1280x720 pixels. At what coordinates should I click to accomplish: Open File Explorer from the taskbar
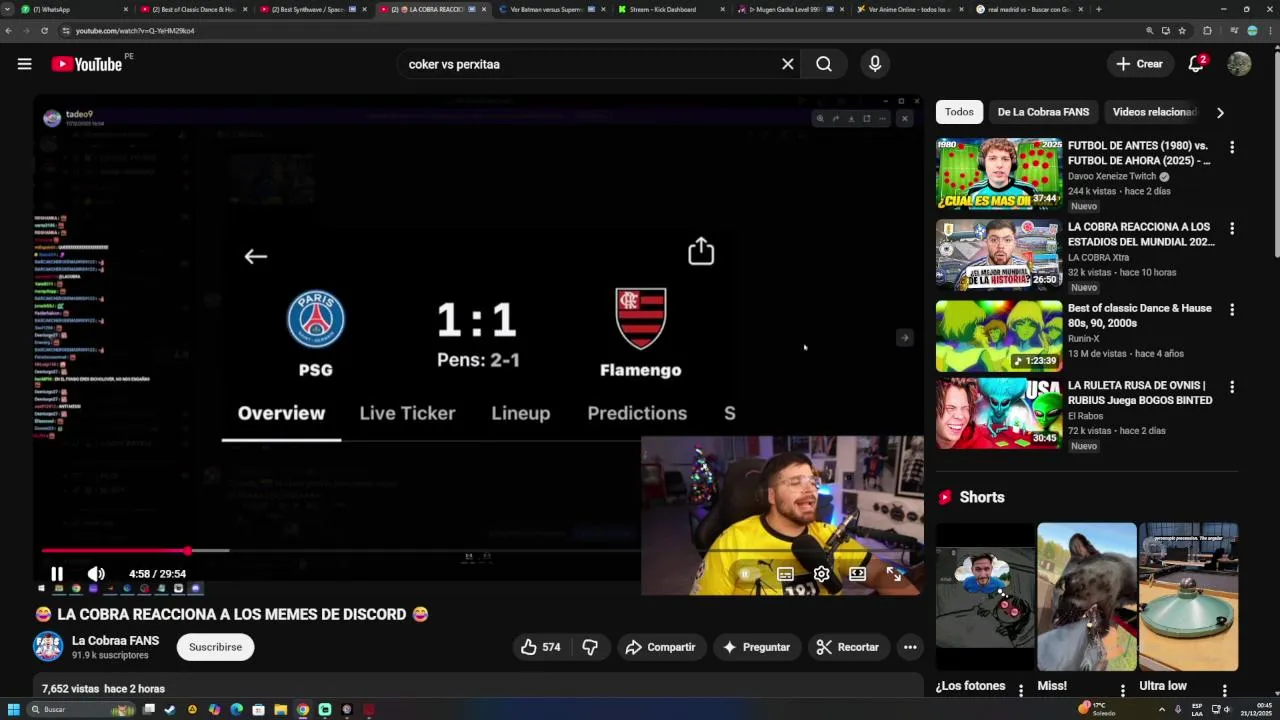click(x=281, y=710)
